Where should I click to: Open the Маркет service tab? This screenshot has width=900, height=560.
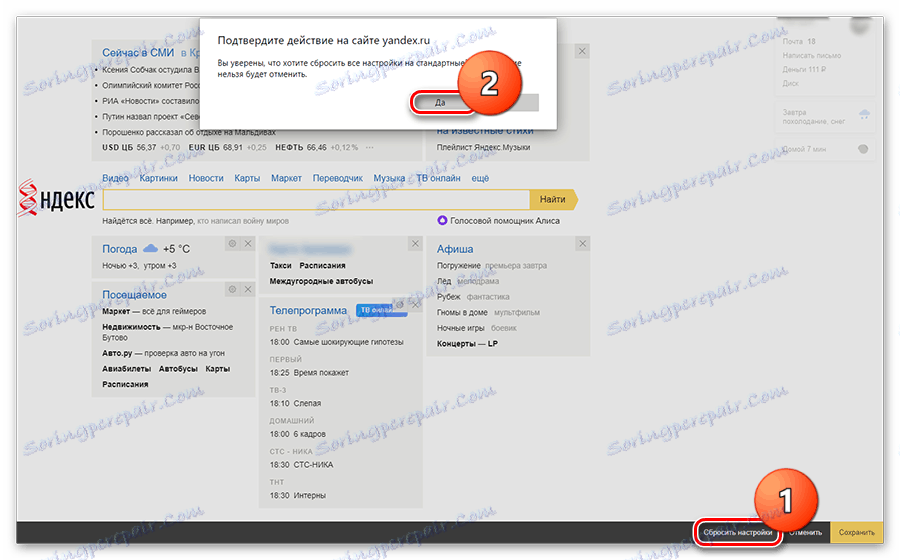click(286, 178)
